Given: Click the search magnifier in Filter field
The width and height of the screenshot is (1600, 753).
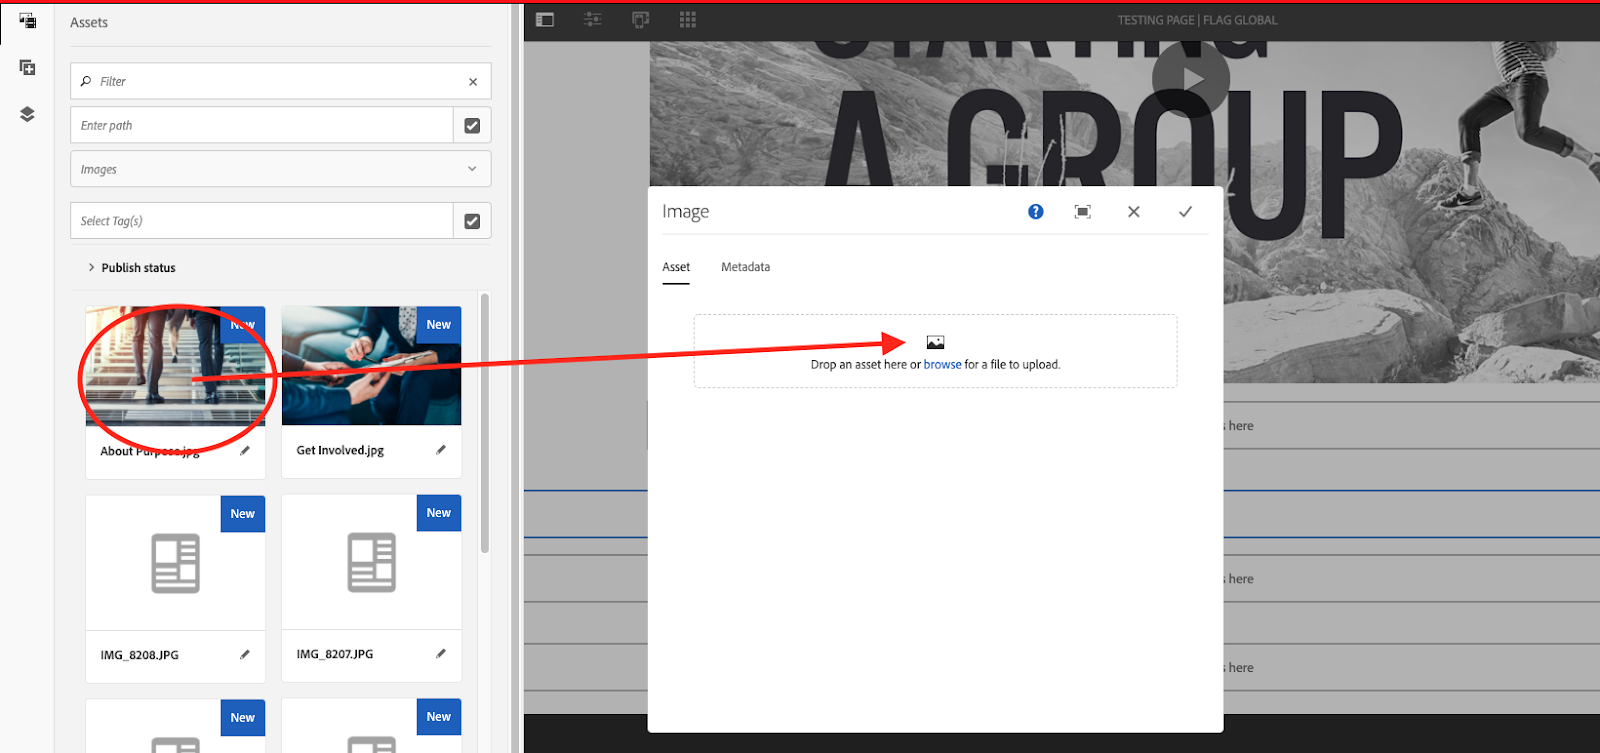Looking at the screenshot, I should pyautogui.click(x=86, y=81).
